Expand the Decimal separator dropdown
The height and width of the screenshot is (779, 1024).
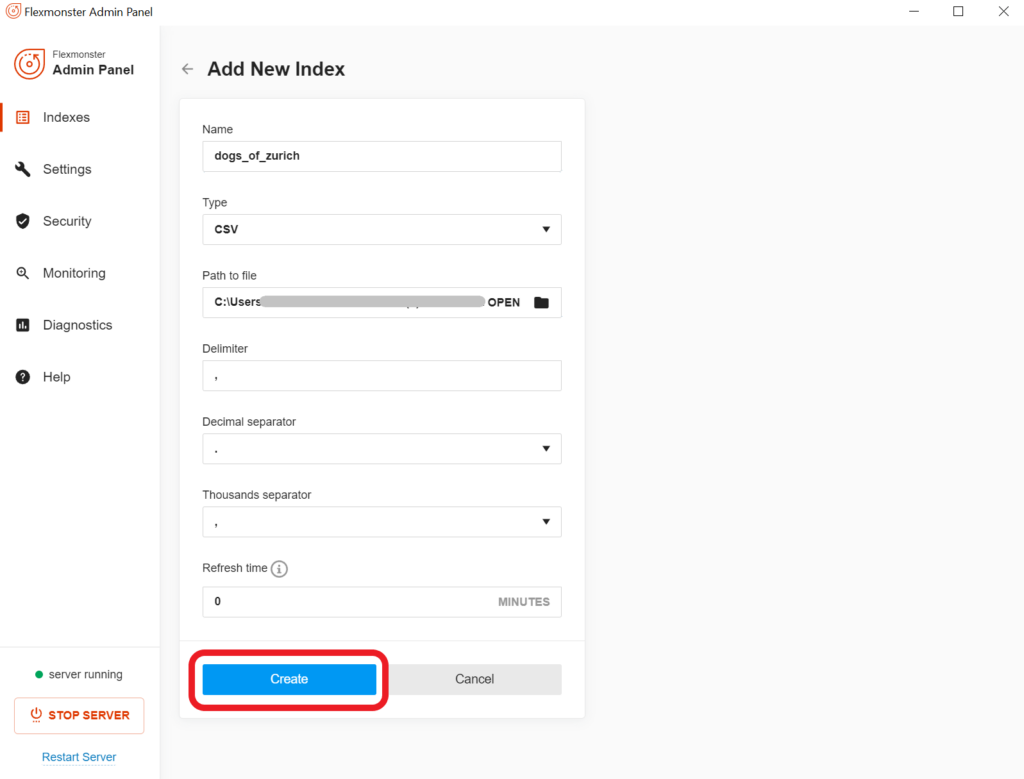click(x=381, y=449)
